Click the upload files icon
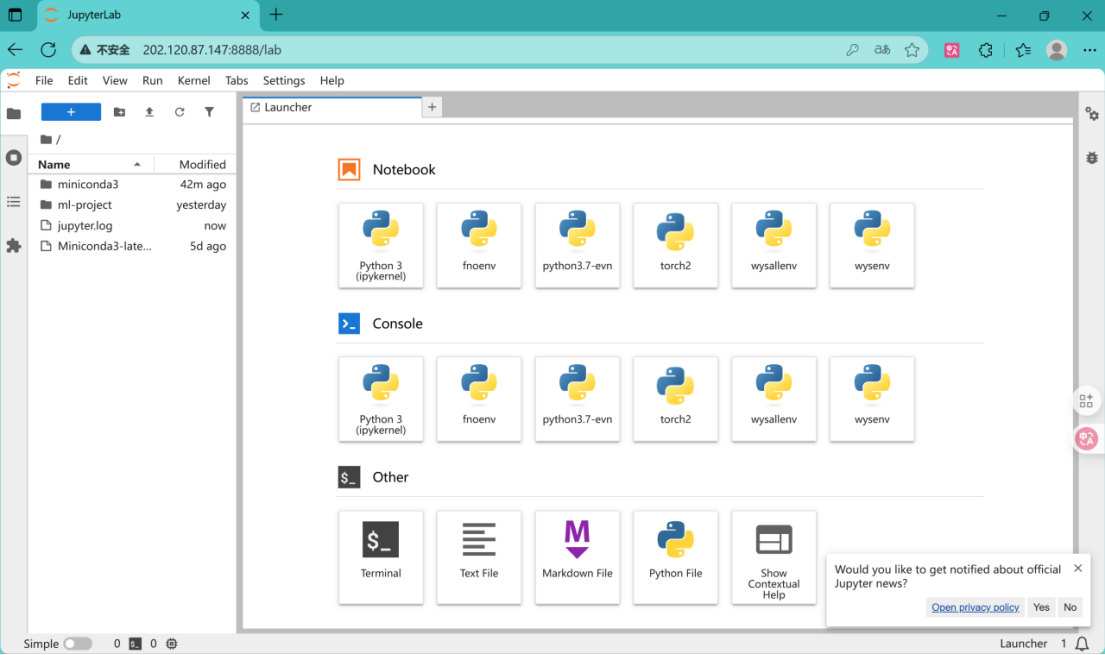The height and width of the screenshot is (655, 1105). coord(149,112)
